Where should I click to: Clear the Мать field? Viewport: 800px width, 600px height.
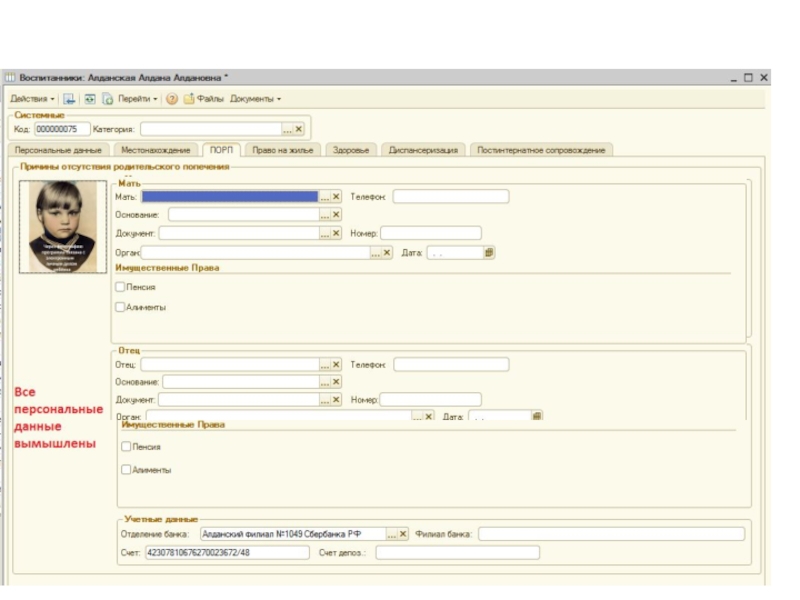[x=336, y=197]
